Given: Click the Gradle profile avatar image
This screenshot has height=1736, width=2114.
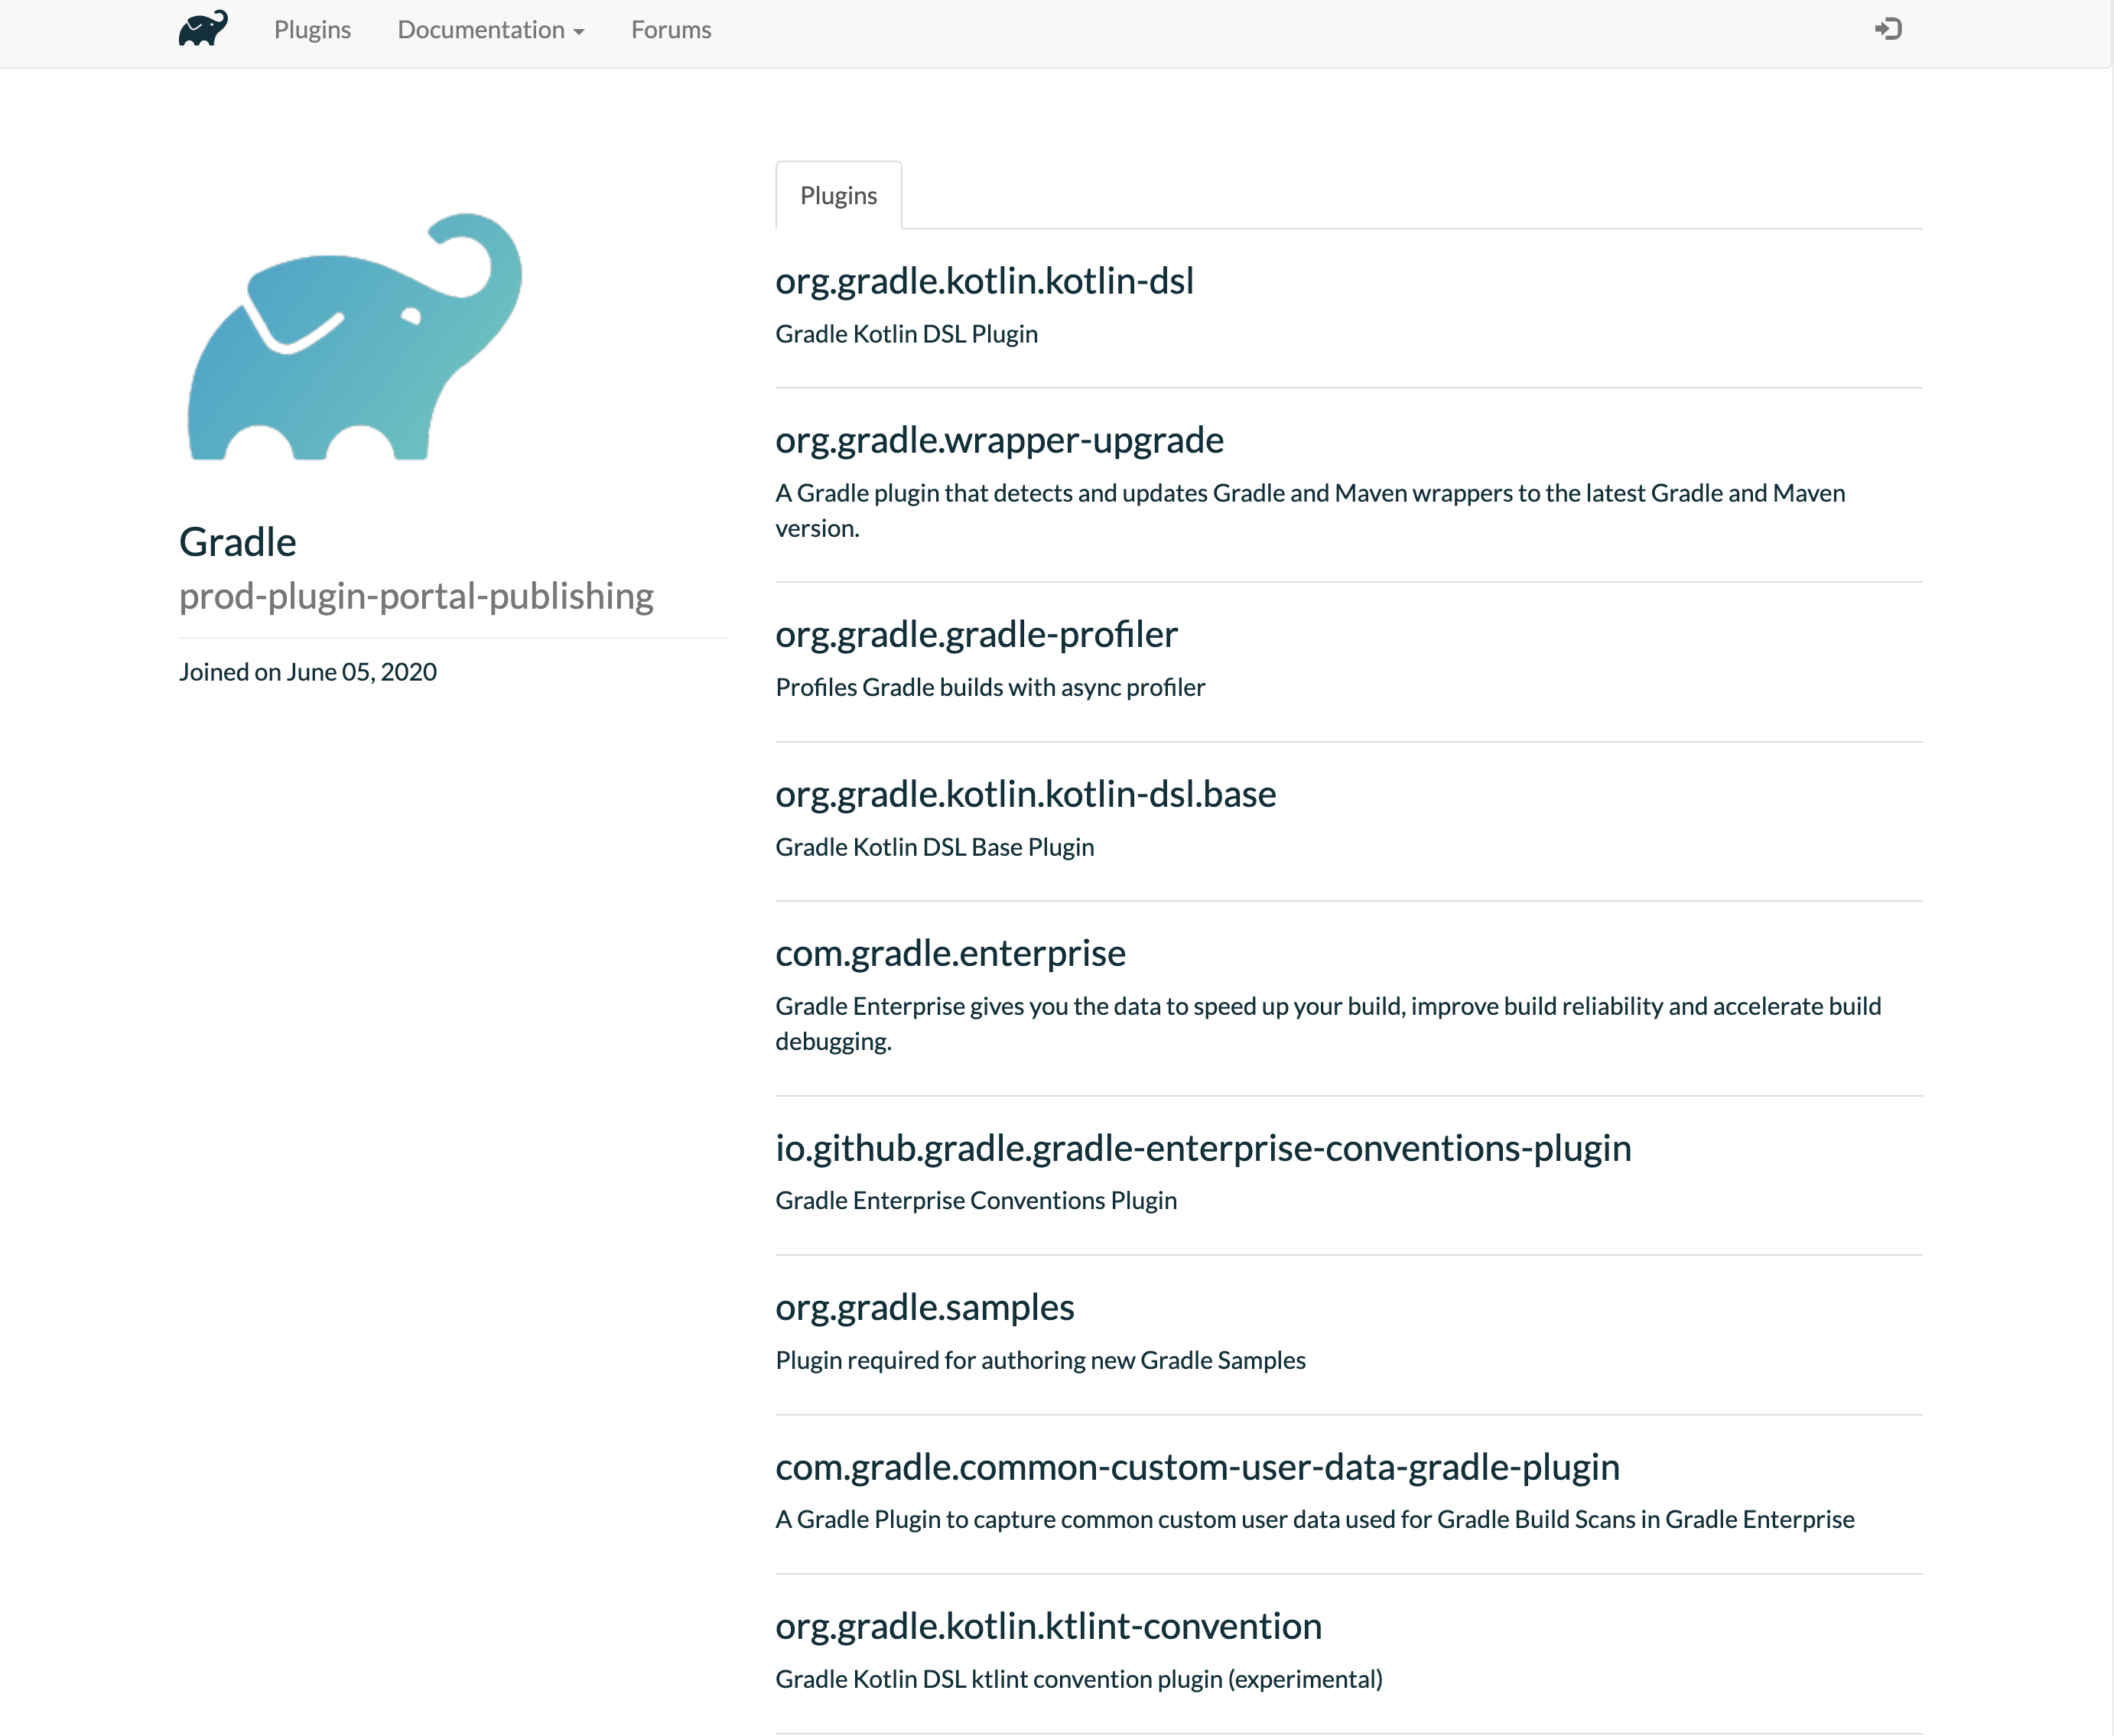Looking at the screenshot, I should coord(354,340).
